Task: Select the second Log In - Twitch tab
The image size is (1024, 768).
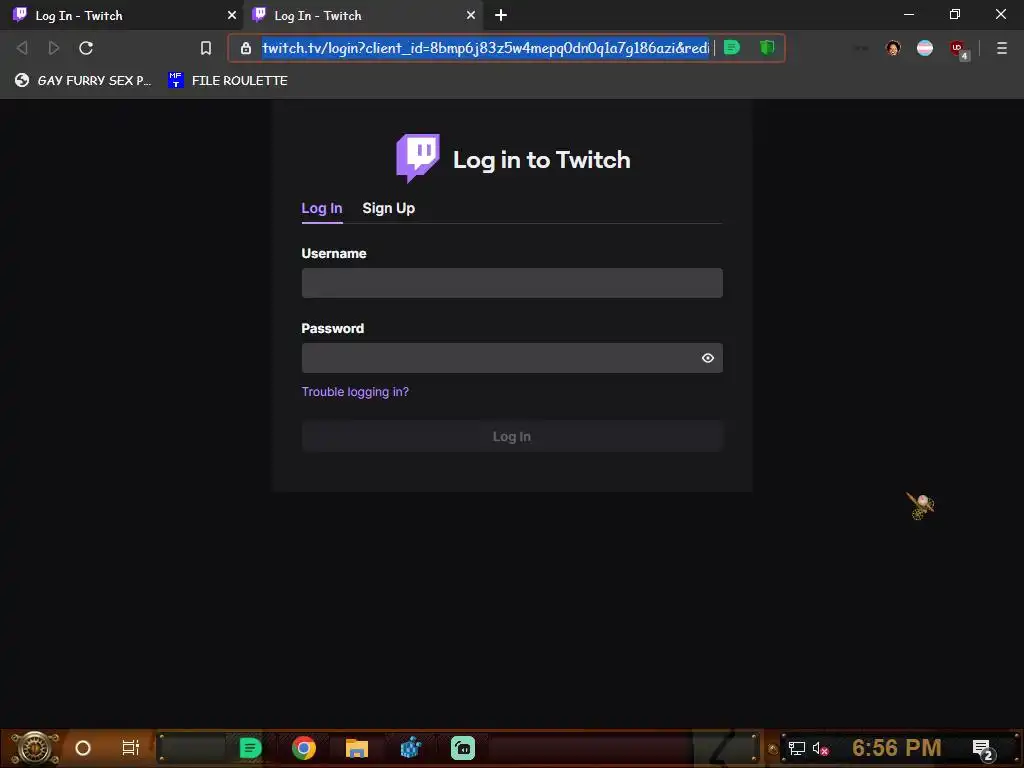Action: [362, 15]
